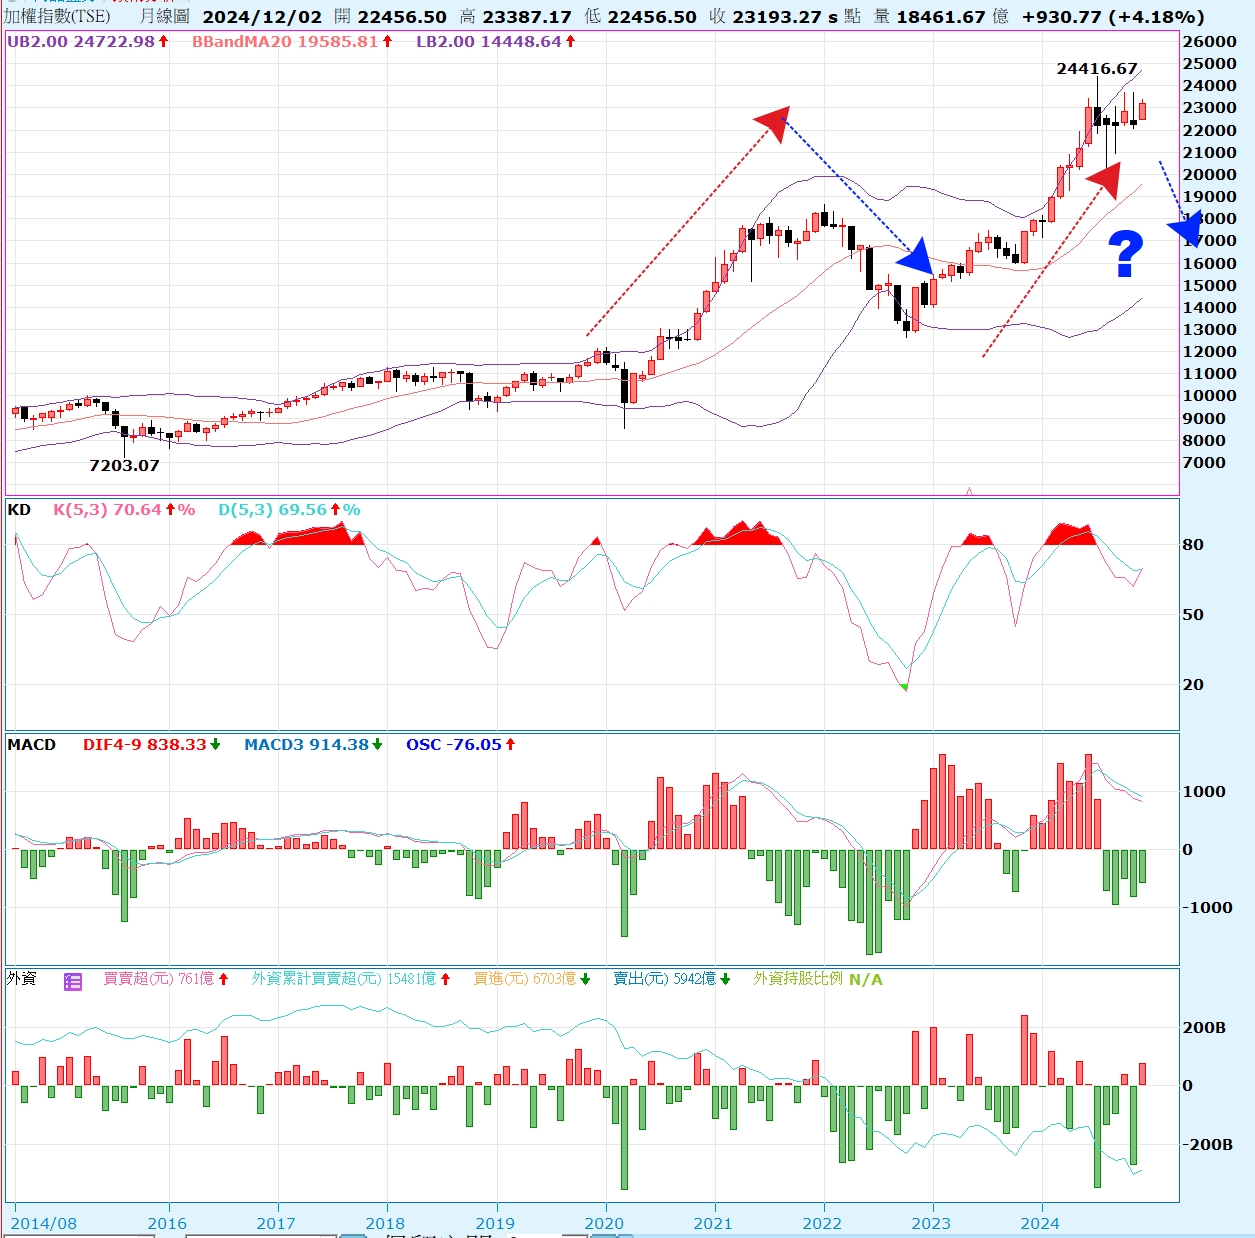Click the 月線圖 chart period label
Image resolution: width=1255 pixels, height=1238 pixels.
point(164,16)
